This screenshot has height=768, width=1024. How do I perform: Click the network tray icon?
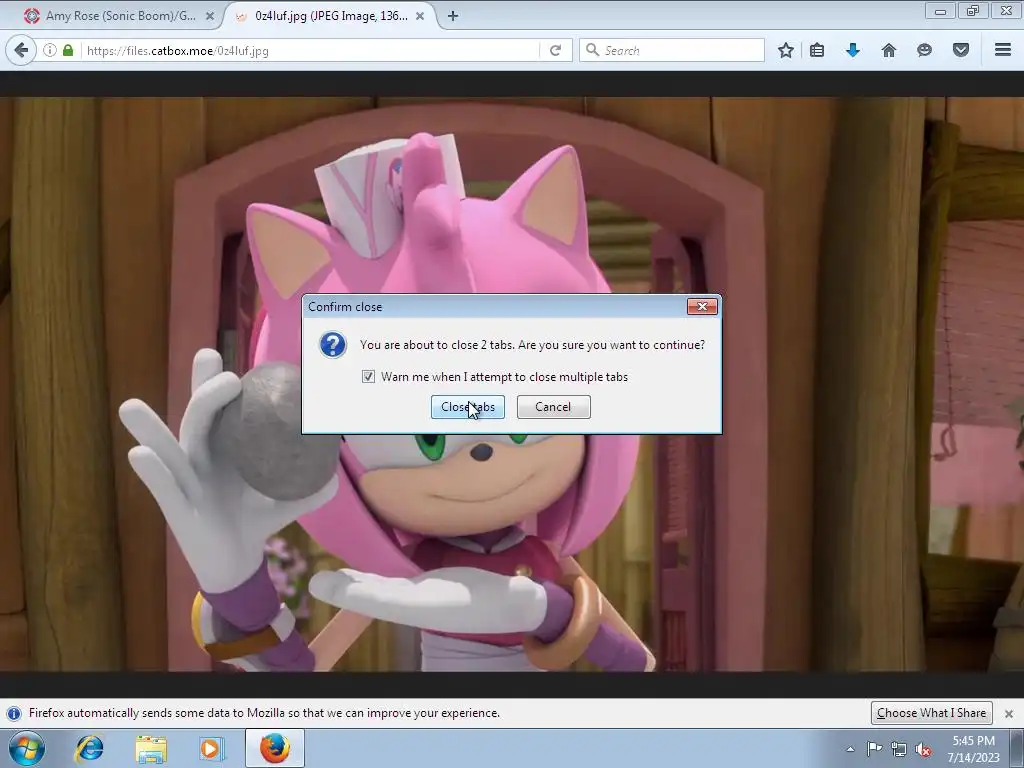pos(899,749)
